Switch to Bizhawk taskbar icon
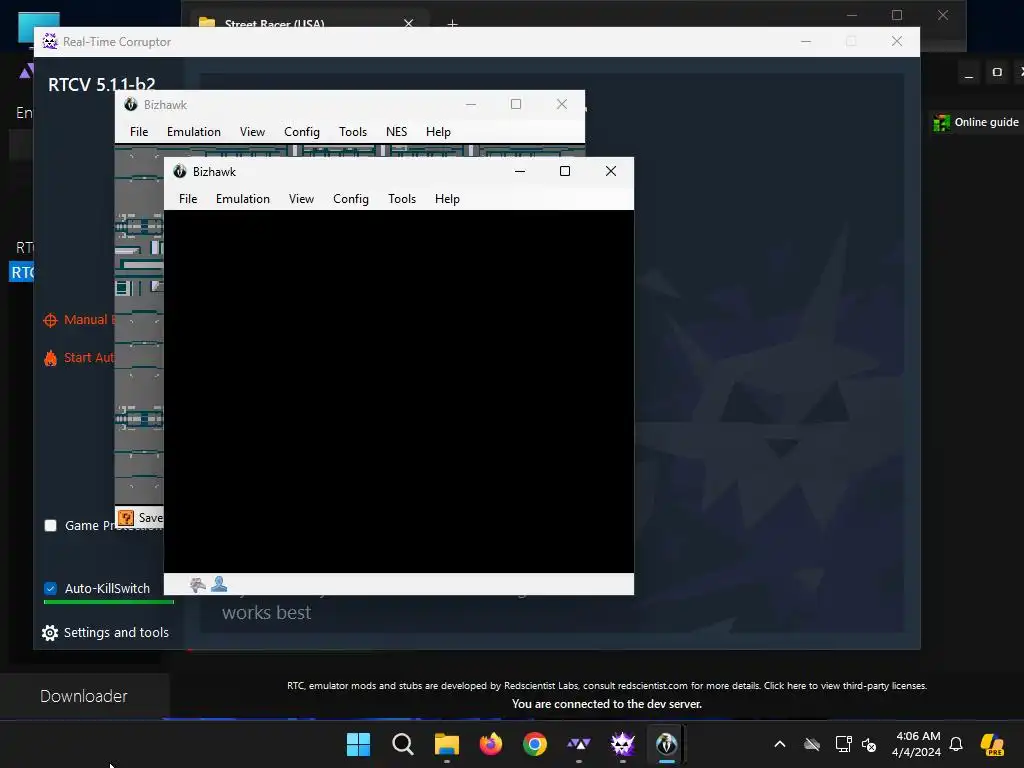 [x=667, y=744]
